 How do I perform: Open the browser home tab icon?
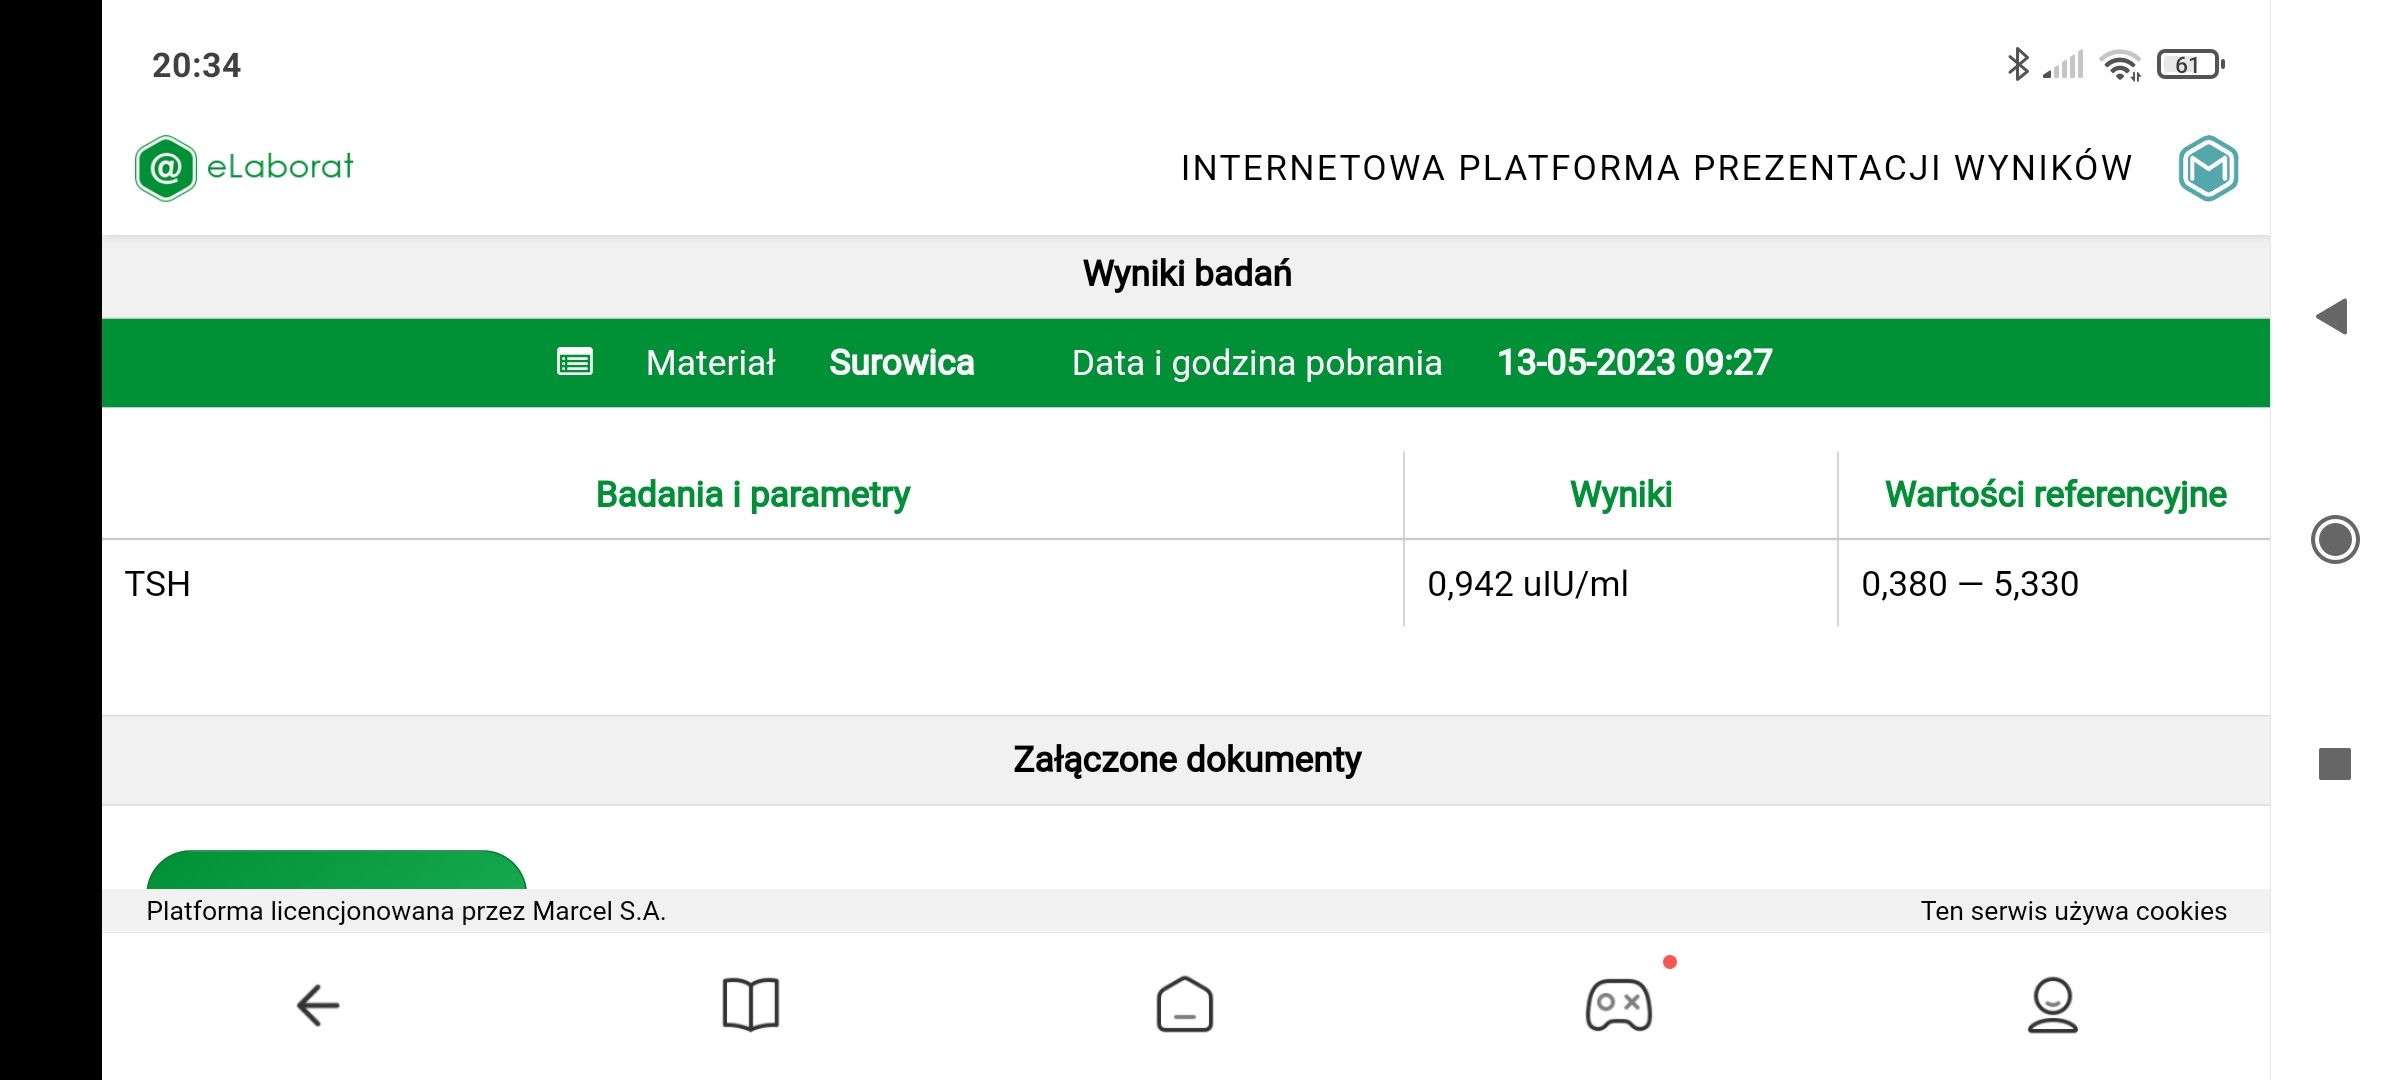pos(1185,1005)
